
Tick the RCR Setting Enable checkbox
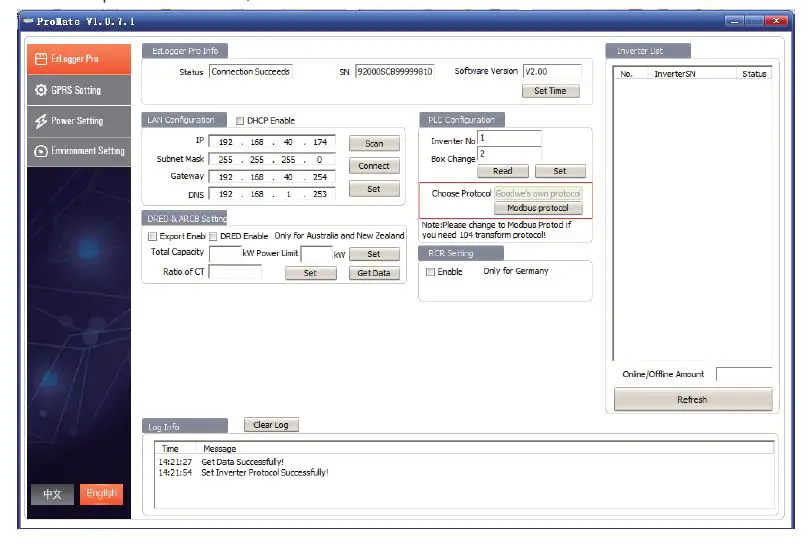[x=430, y=272]
